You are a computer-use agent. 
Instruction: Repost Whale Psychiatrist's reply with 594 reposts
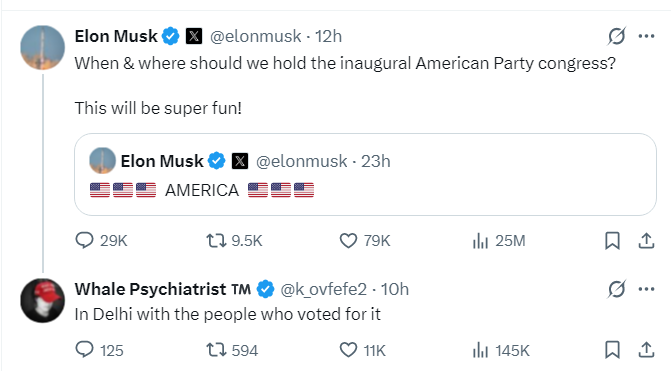(232, 350)
